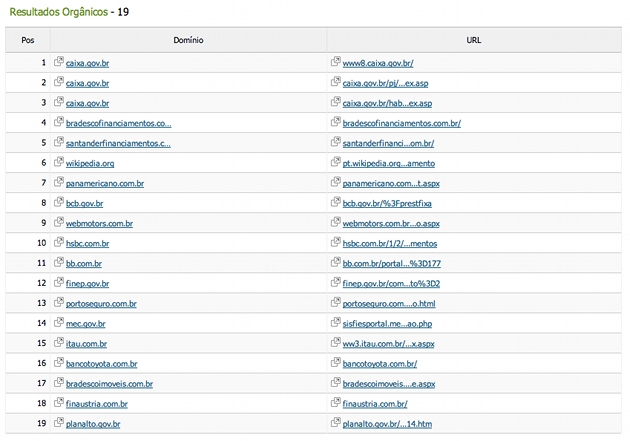Click external-link icon beside bancotoyota.com.br domain

pos(59,363)
